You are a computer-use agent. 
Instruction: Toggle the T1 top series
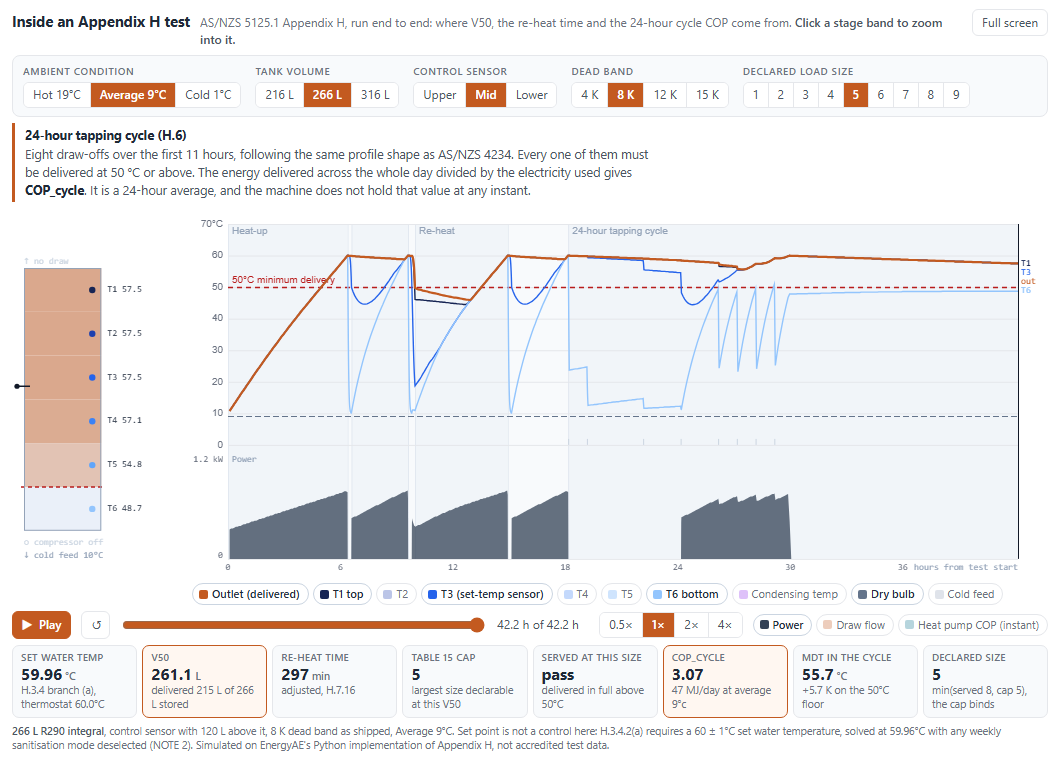(343, 595)
